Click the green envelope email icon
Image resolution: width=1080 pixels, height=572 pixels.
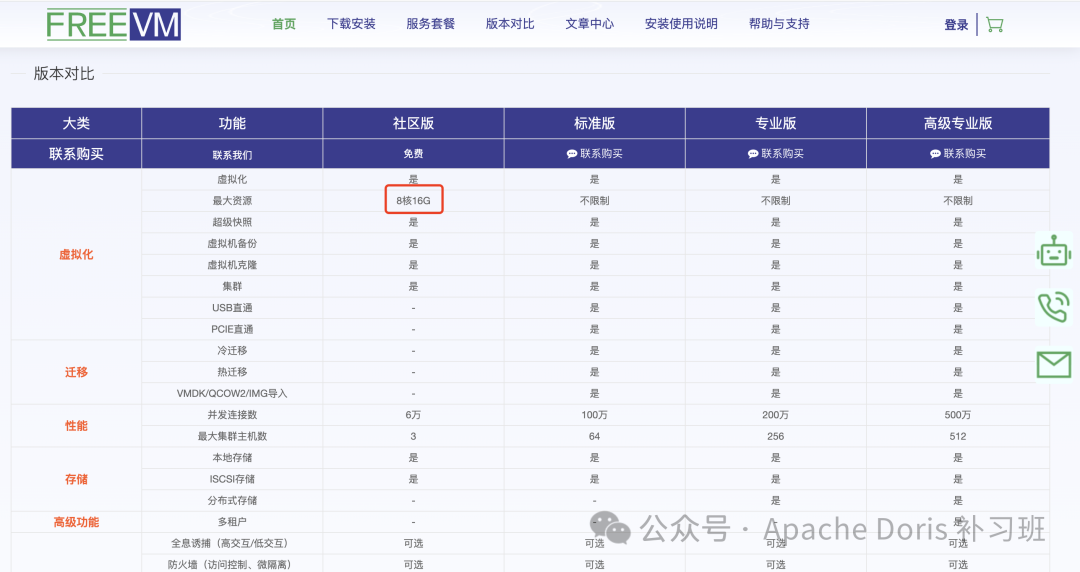click(x=1054, y=365)
